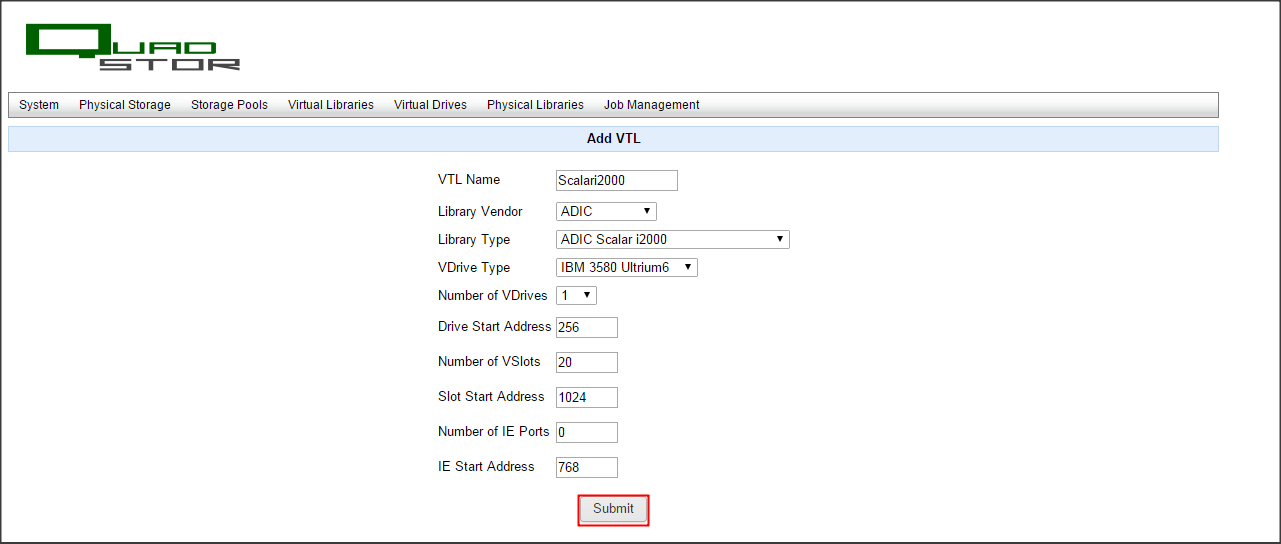Expand the VDrive Type dropdown
1281x544 pixels.
(x=626, y=267)
